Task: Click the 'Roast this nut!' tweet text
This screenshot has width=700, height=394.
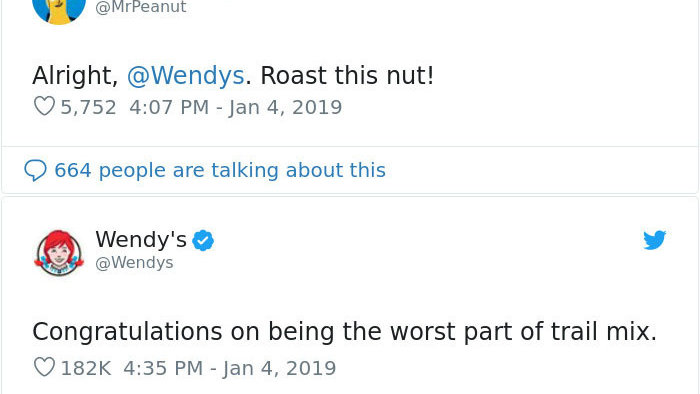Action: [347, 75]
